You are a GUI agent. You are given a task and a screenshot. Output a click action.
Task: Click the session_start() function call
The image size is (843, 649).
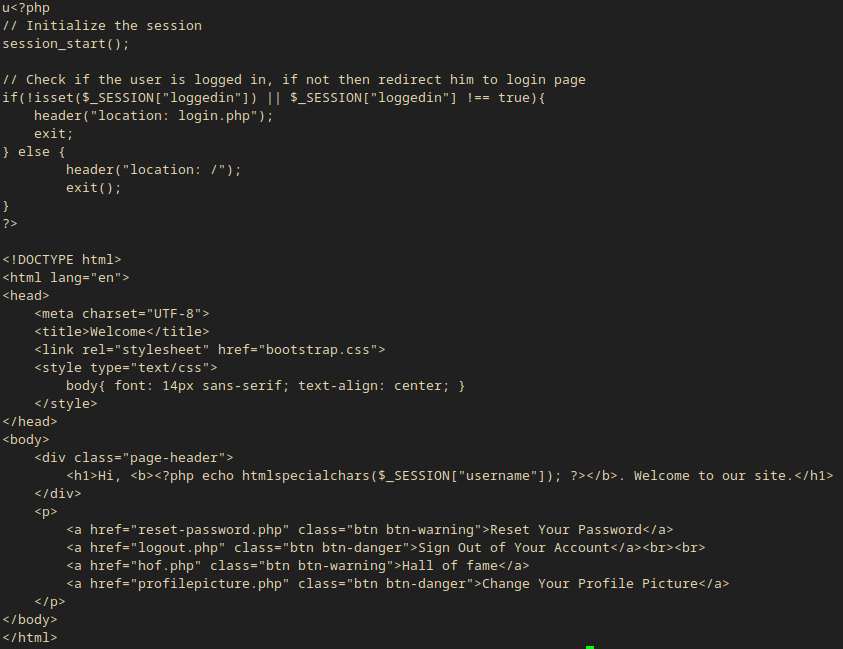[x=66, y=43]
